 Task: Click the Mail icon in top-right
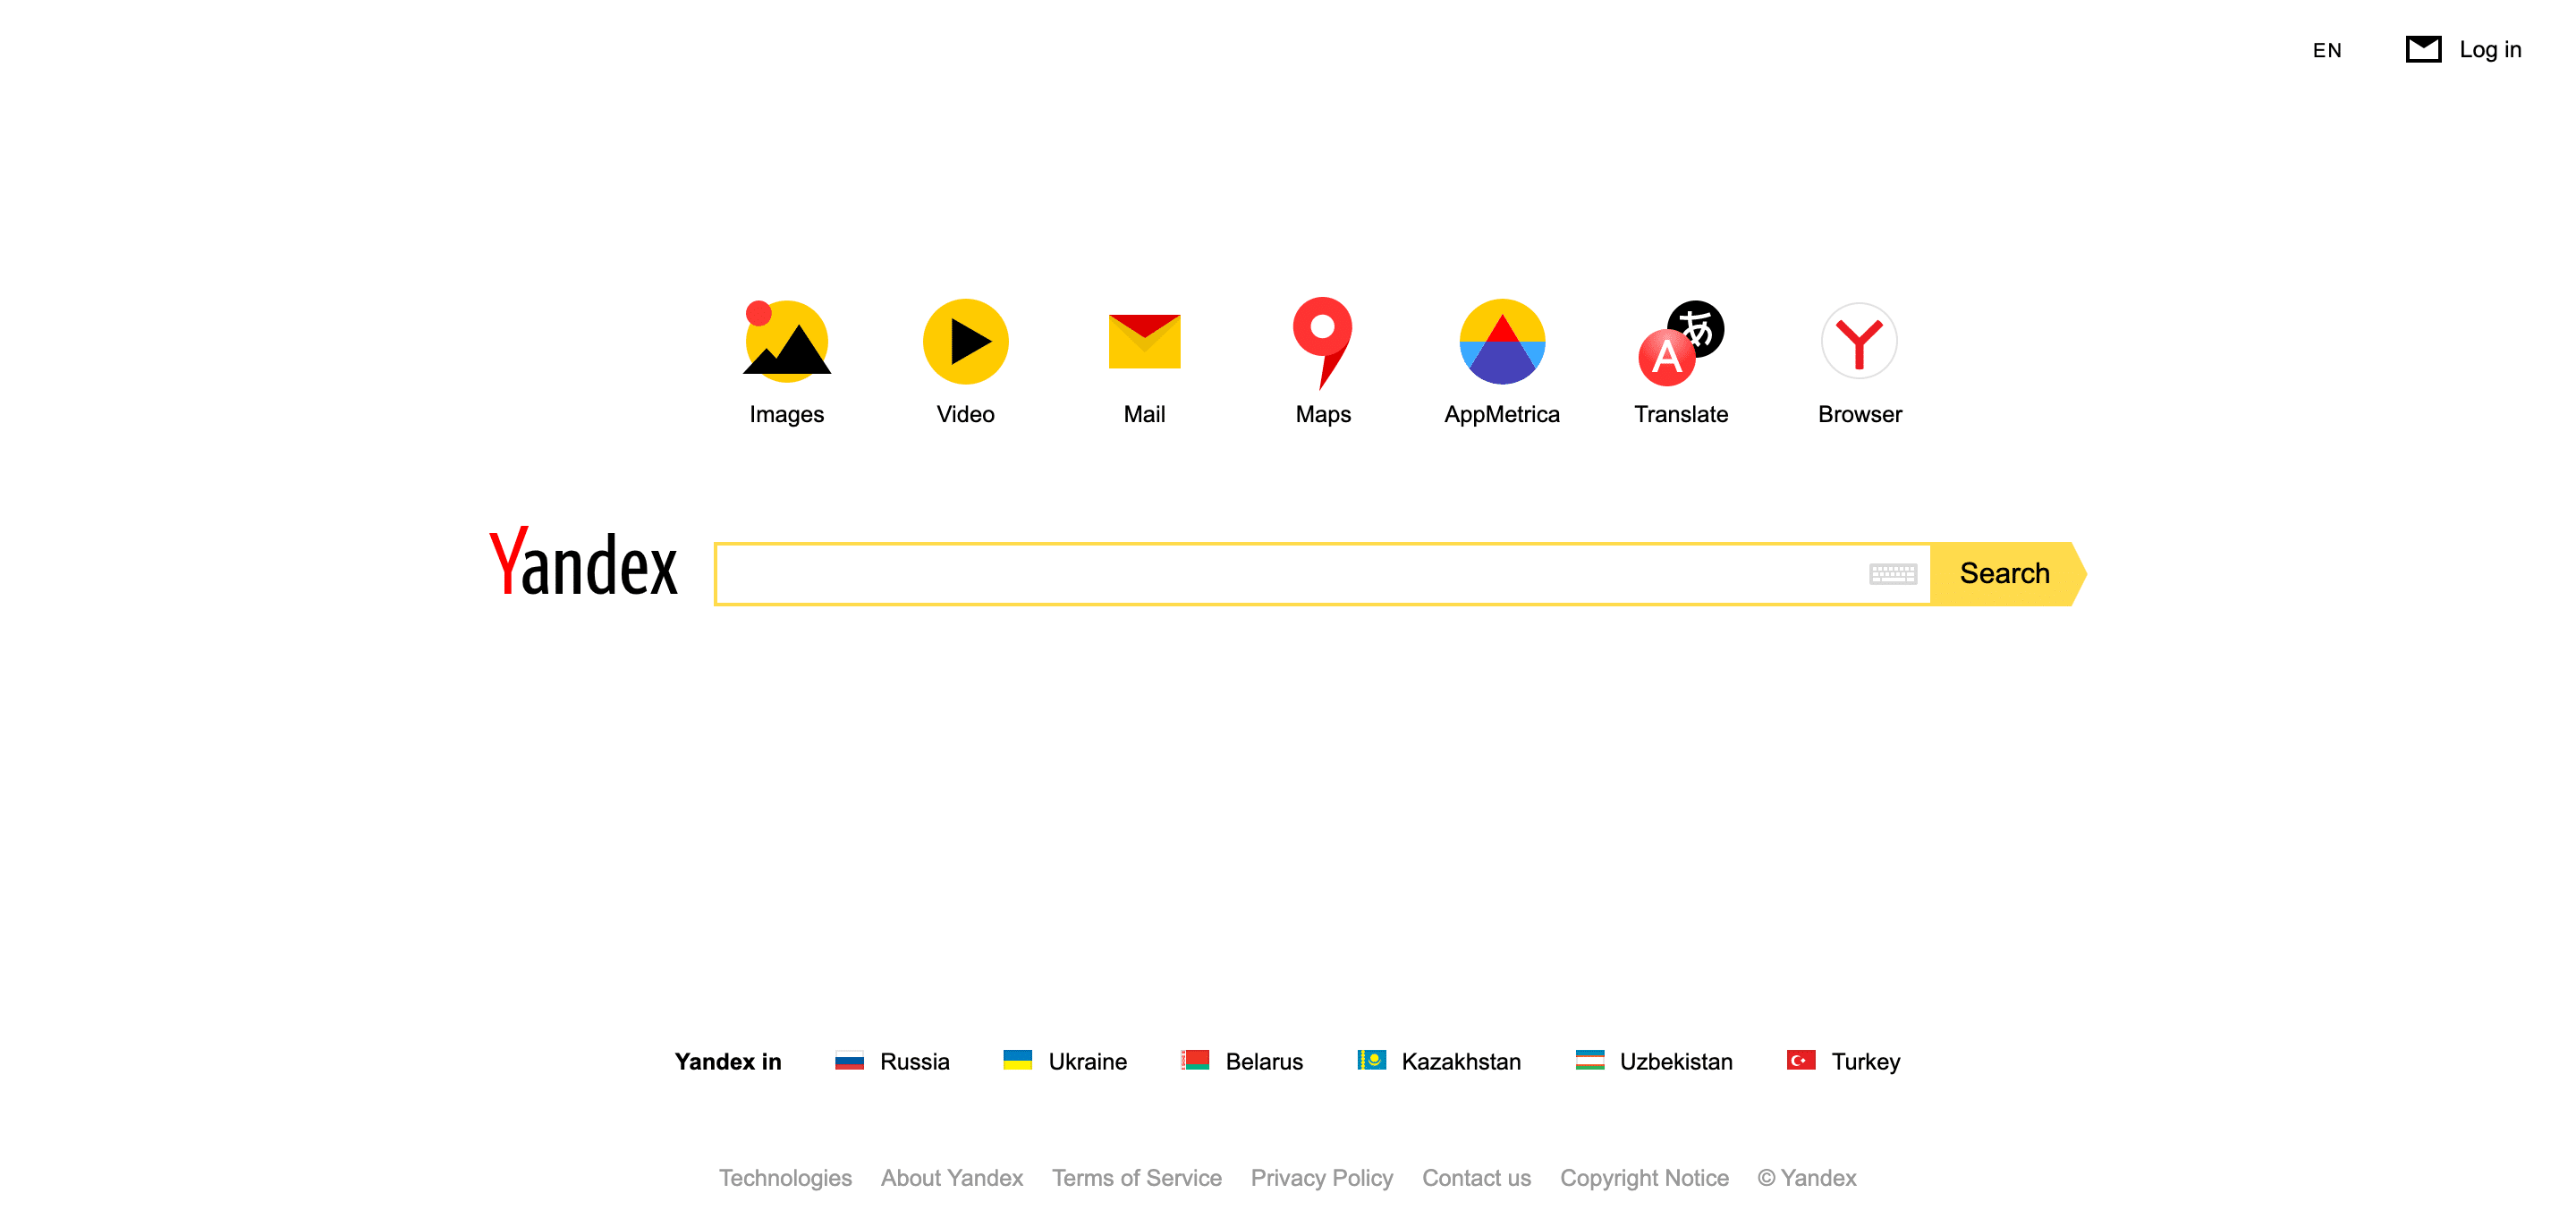[2423, 47]
